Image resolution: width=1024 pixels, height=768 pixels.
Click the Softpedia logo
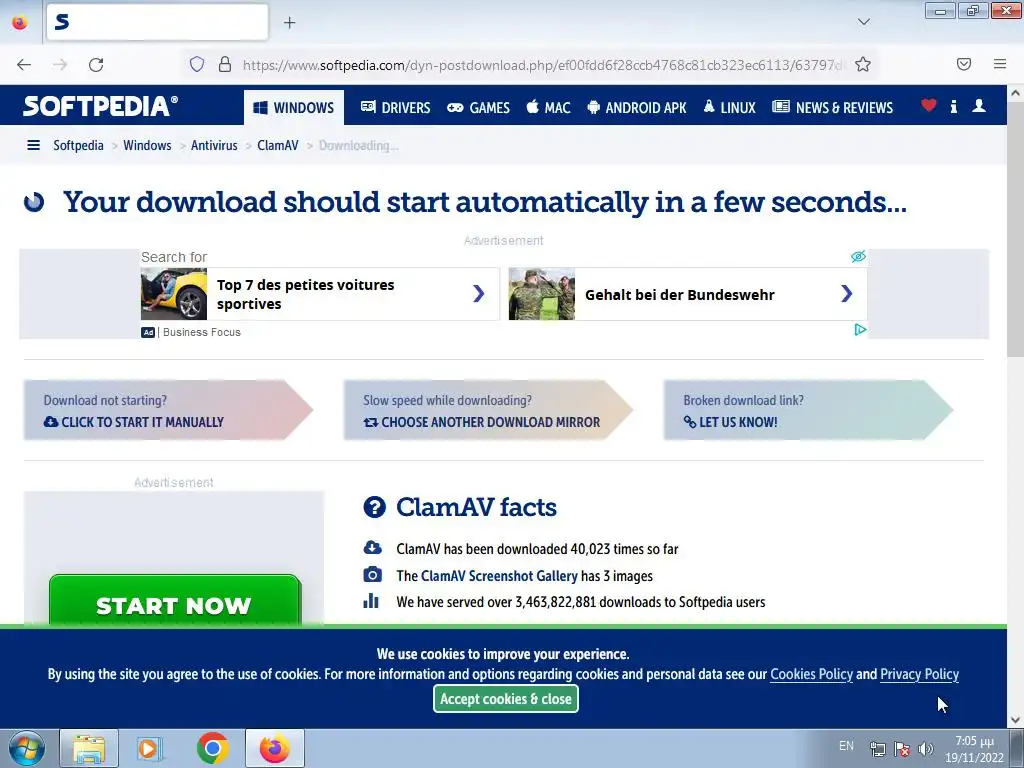coord(100,106)
